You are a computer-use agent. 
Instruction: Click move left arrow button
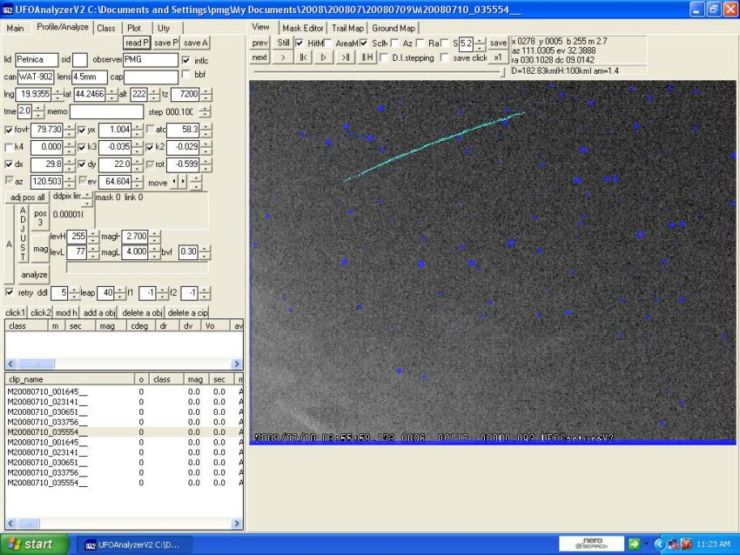pos(173,181)
